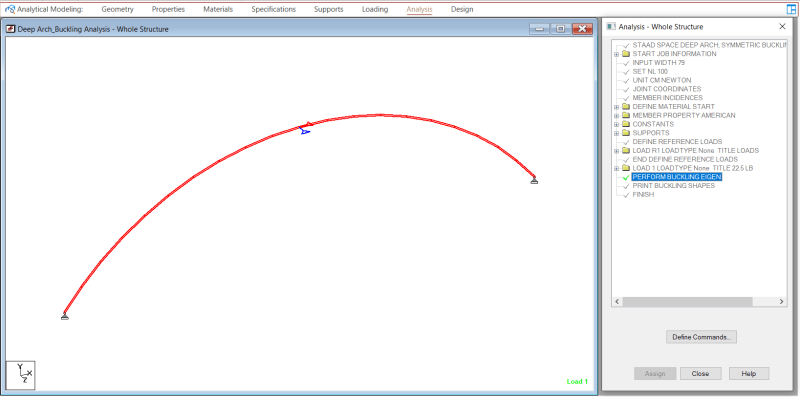Switch to the Geometry tab
Image resolution: width=800 pixels, height=397 pixels.
point(117,9)
